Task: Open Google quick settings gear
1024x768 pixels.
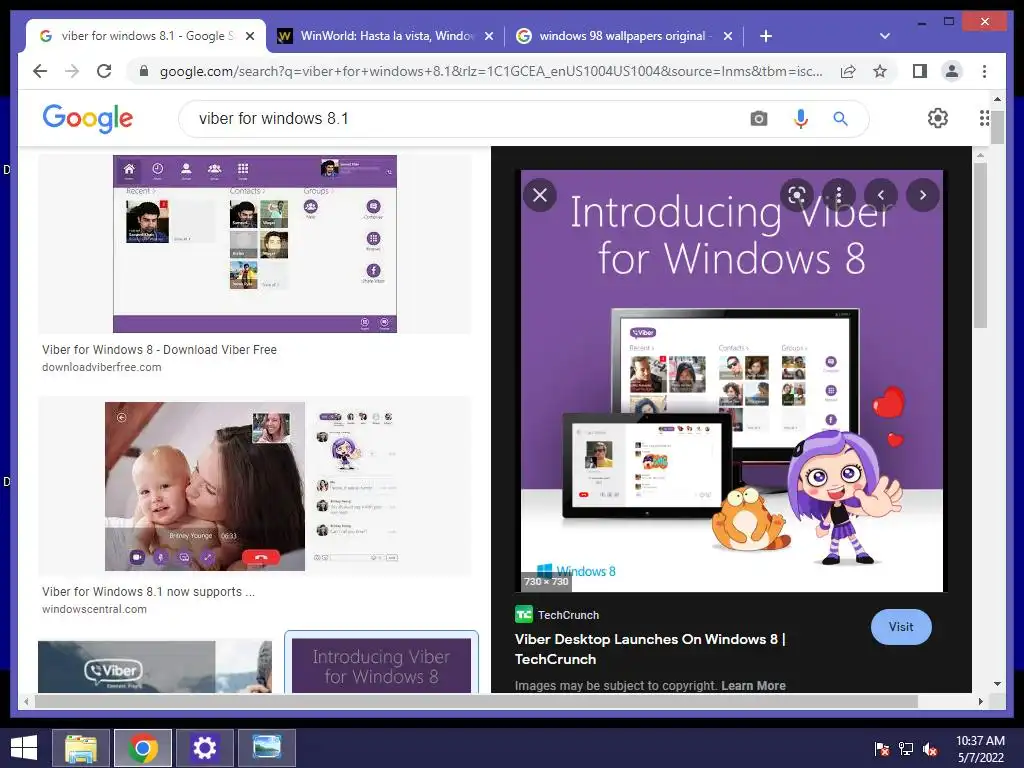Action: 938,118
